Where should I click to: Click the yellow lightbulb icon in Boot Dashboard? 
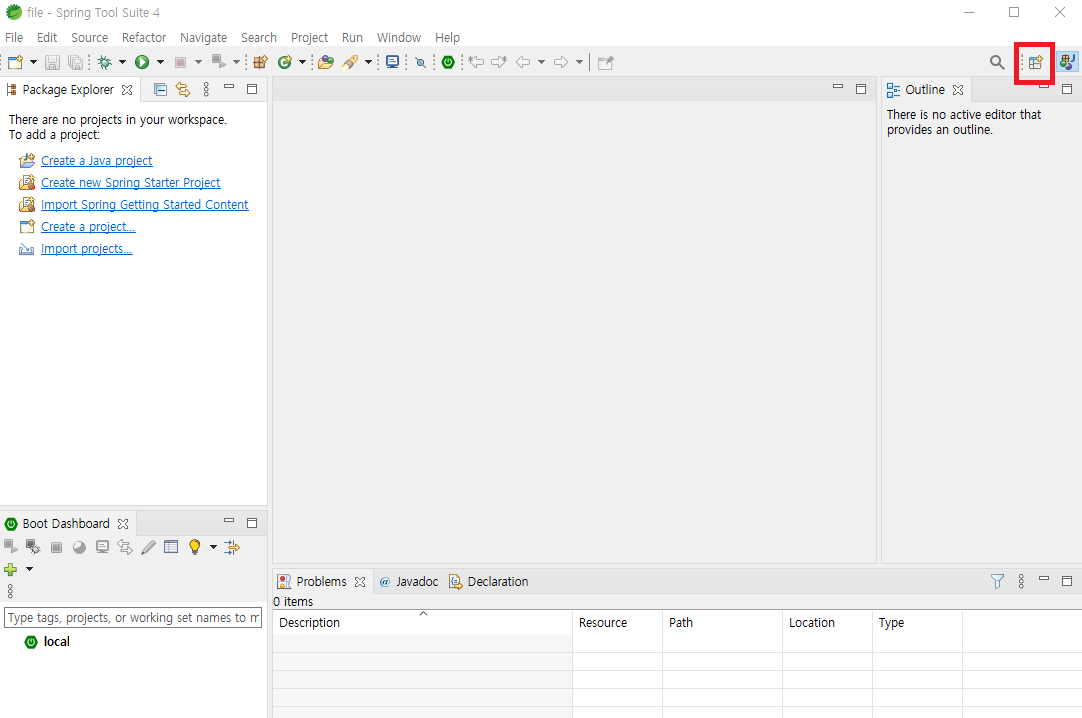coord(195,547)
